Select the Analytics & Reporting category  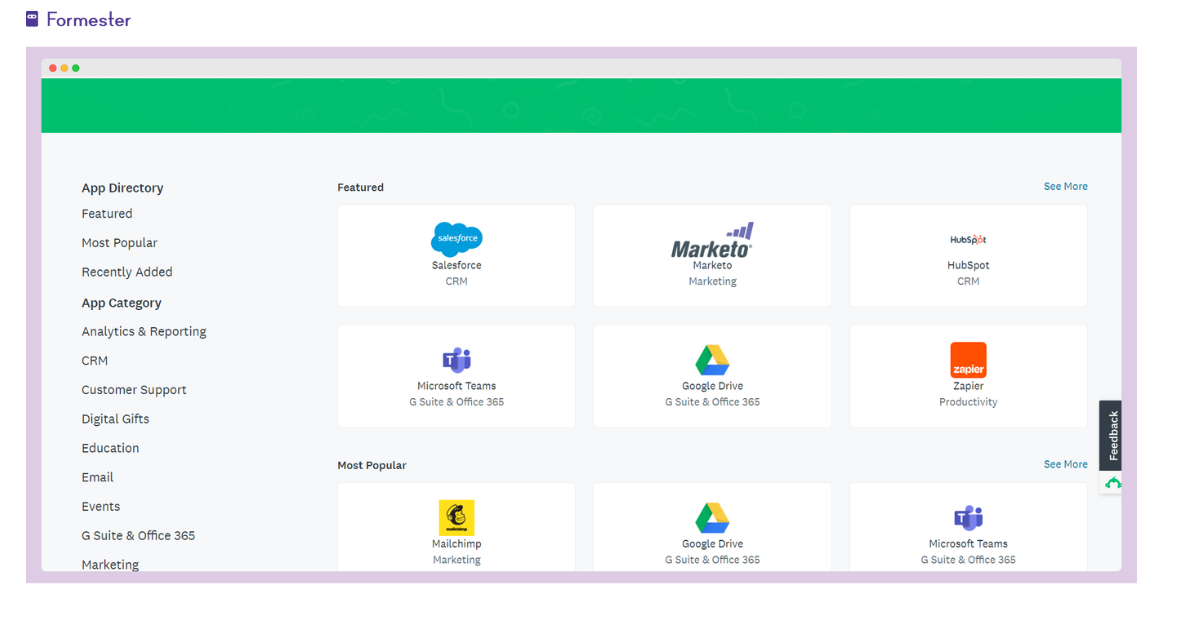pos(144,331)
